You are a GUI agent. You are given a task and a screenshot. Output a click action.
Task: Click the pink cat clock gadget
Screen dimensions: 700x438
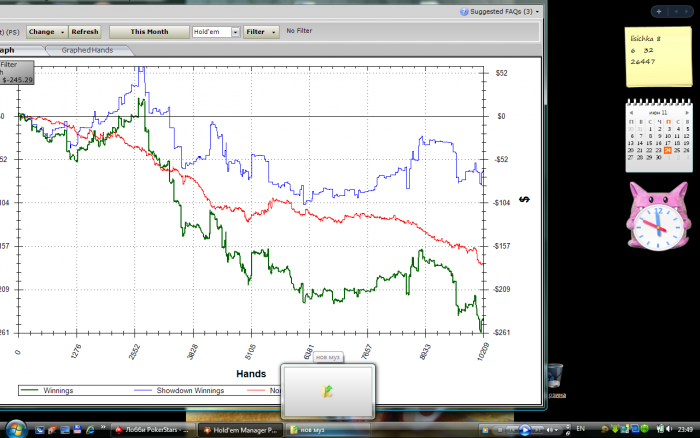658,216
